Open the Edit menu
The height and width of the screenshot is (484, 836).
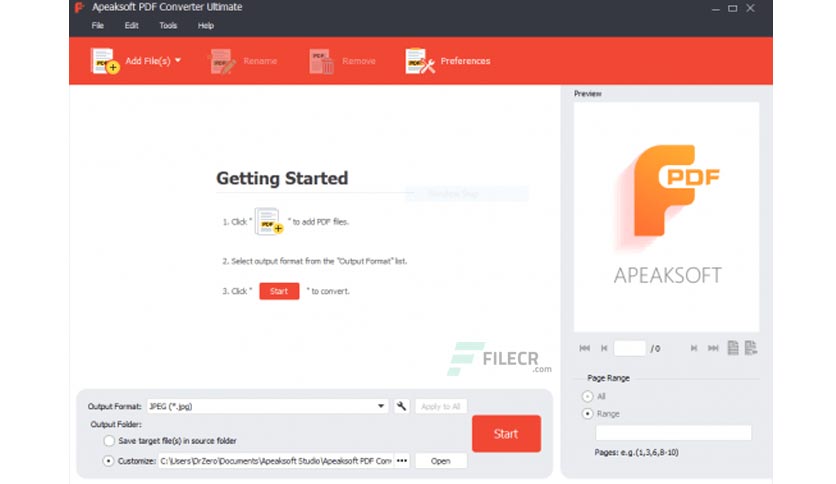click(132, 26)
